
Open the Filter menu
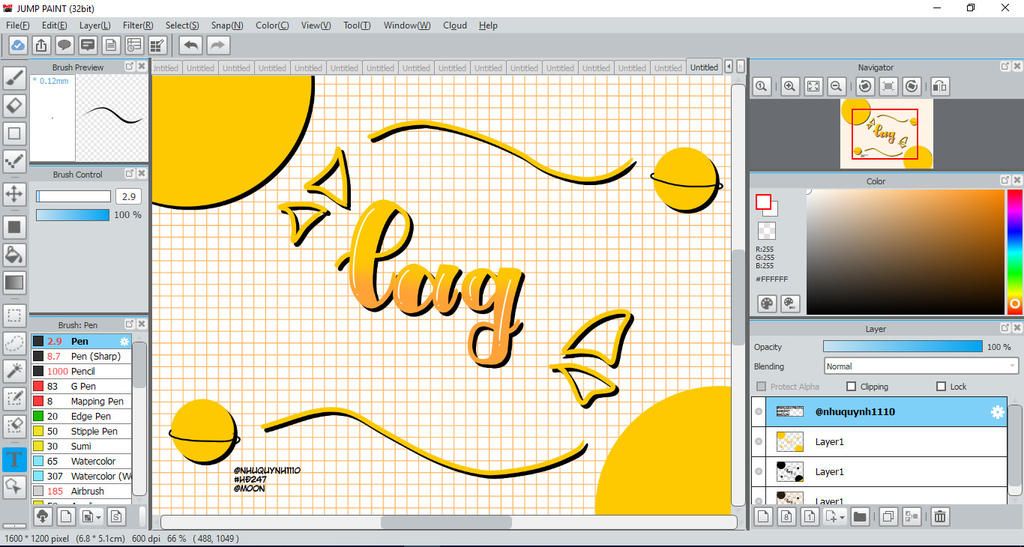click(138, 25)
